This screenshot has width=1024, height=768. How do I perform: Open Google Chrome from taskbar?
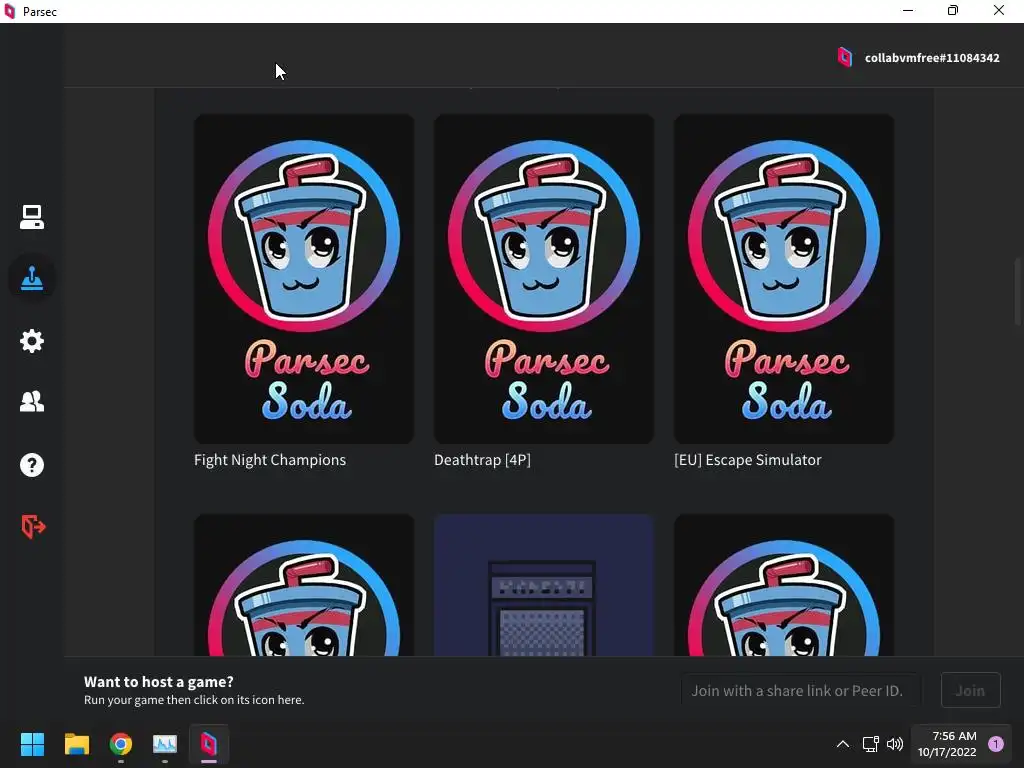(x=121, y=744)
